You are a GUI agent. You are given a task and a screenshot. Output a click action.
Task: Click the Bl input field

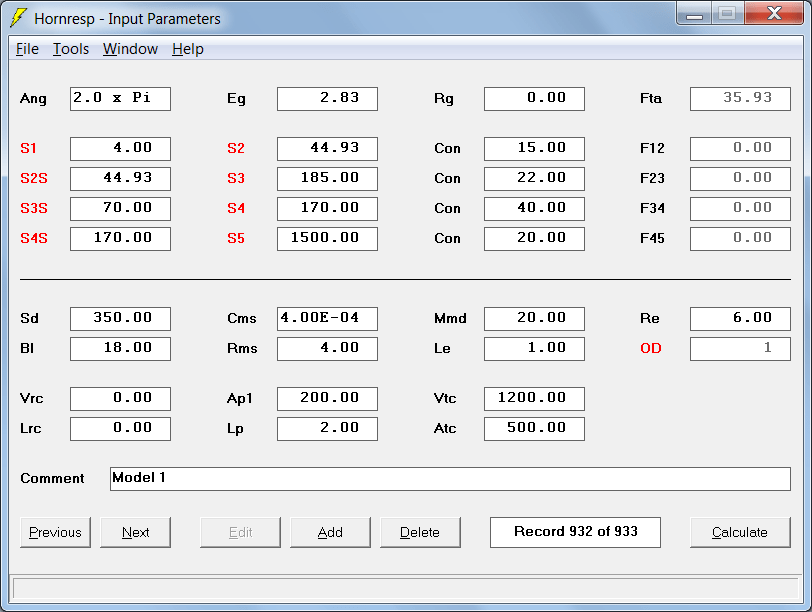pos(120,348)
